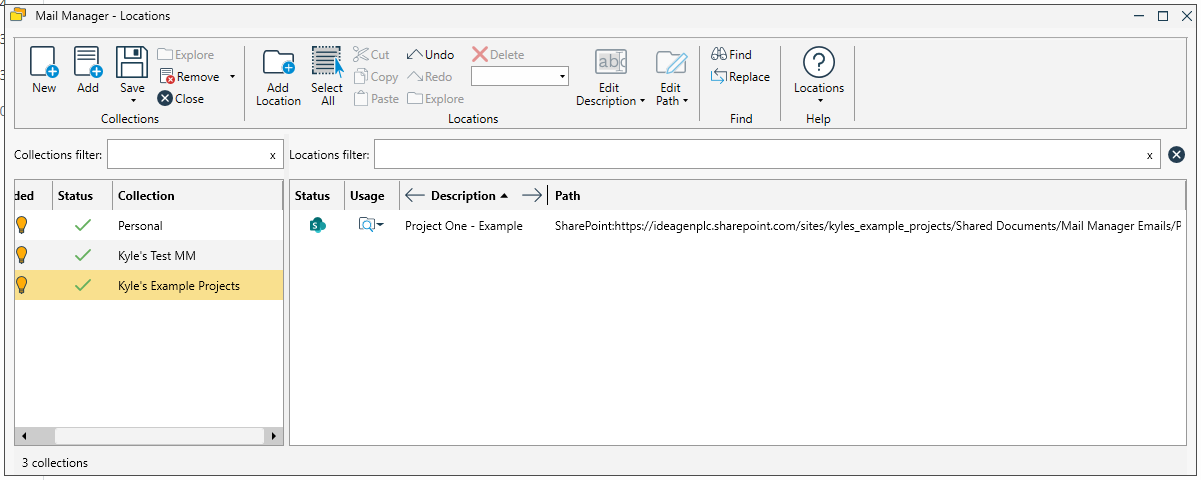Viewport: 1201px width, 480px height.
Task: Sort by the Description column header
Action: [x=463, y=196]
